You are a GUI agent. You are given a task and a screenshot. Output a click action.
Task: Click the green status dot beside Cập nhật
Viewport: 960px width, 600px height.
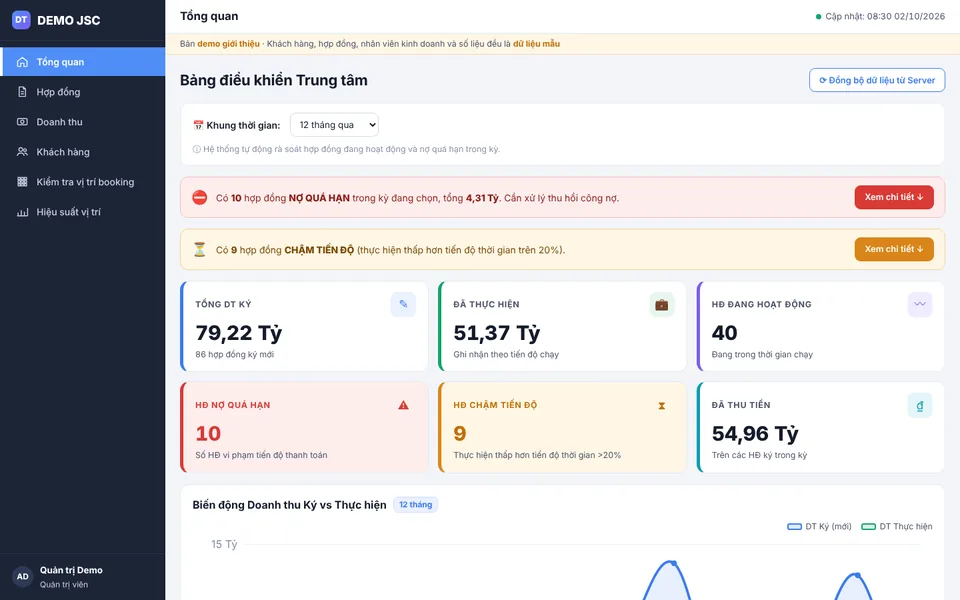click(819, 17)
